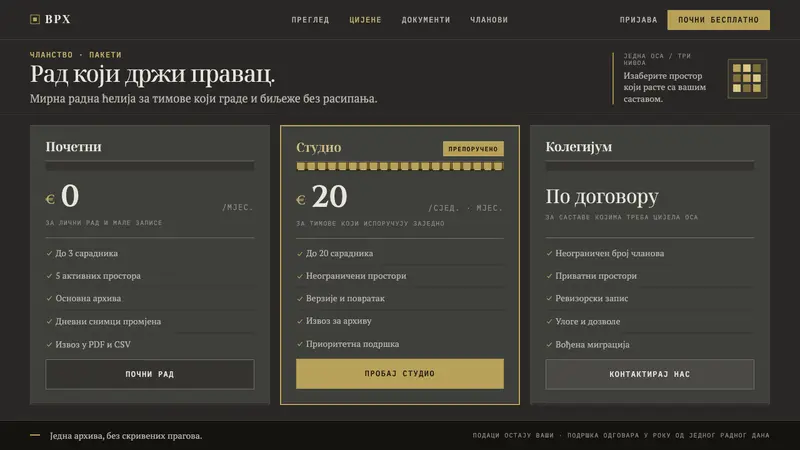800x450 pixels.
Task: Click the Почни бесплатно button
Action: coord(718,20)
